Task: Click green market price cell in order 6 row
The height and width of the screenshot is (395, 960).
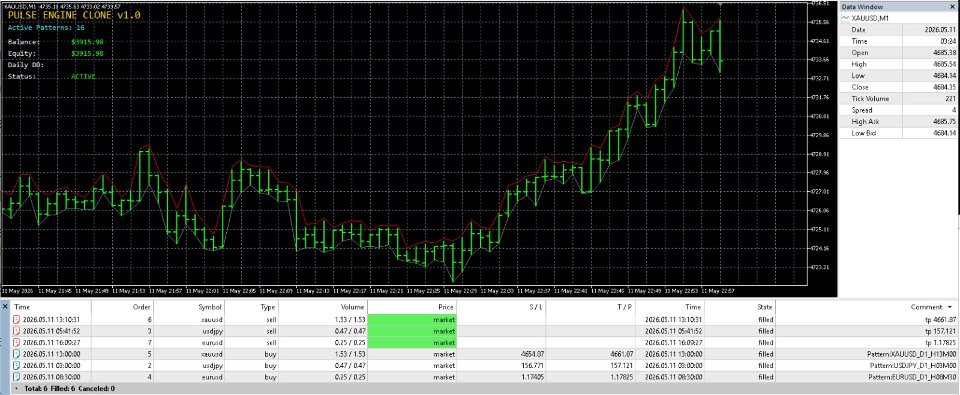Action: pos(412,320)
